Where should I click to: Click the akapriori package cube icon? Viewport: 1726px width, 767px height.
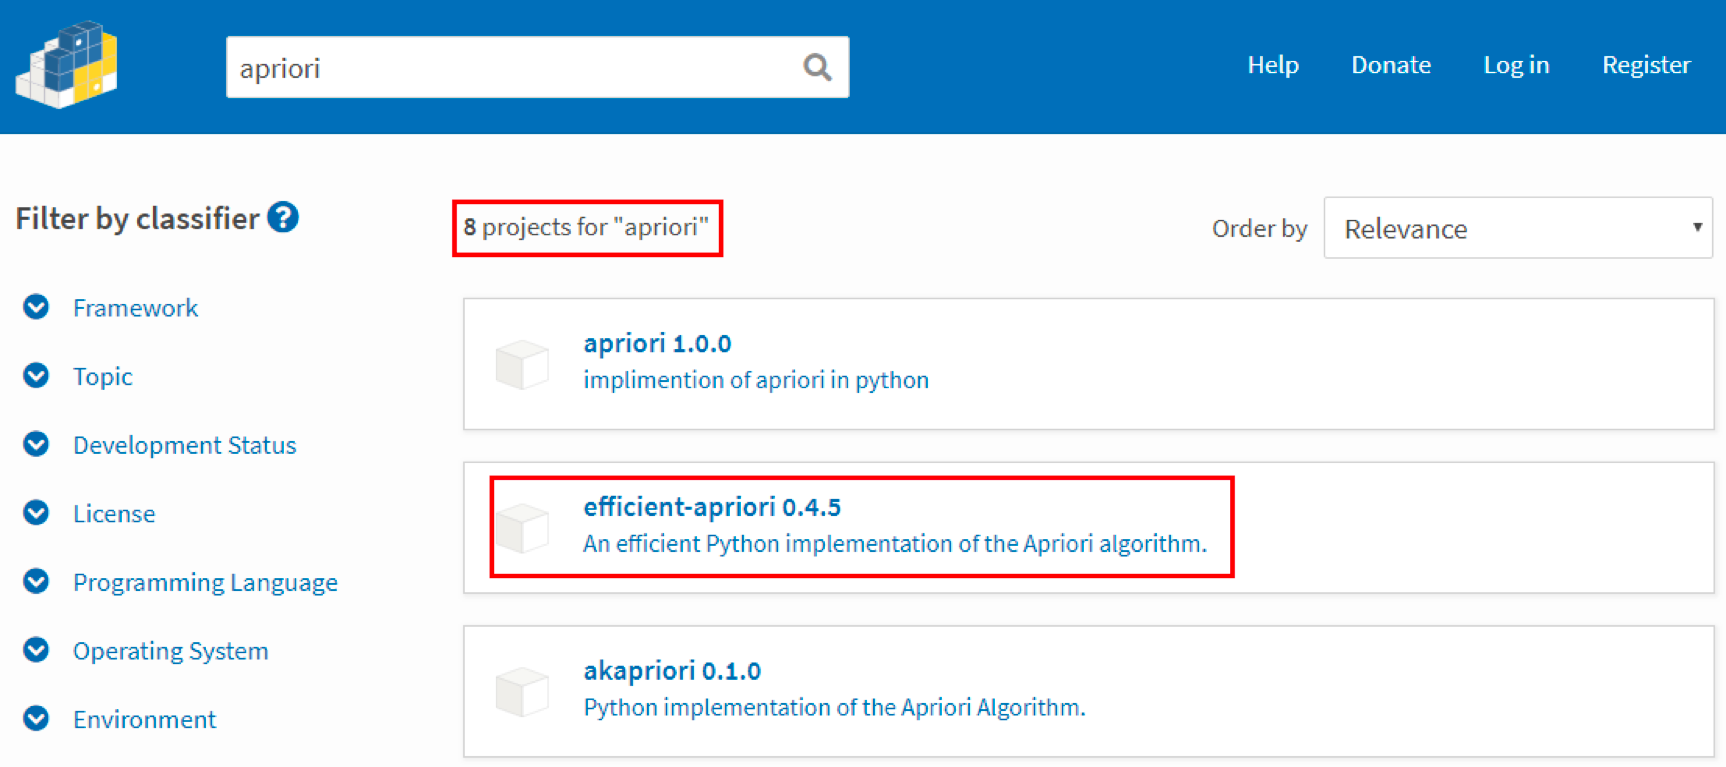(x=522, y=692)
